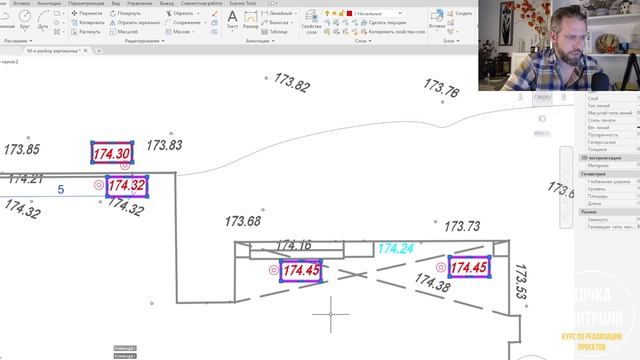The image size is (640, 360).
Task: Click Копировать свойства слоя
Action: (x=393, y=31)
